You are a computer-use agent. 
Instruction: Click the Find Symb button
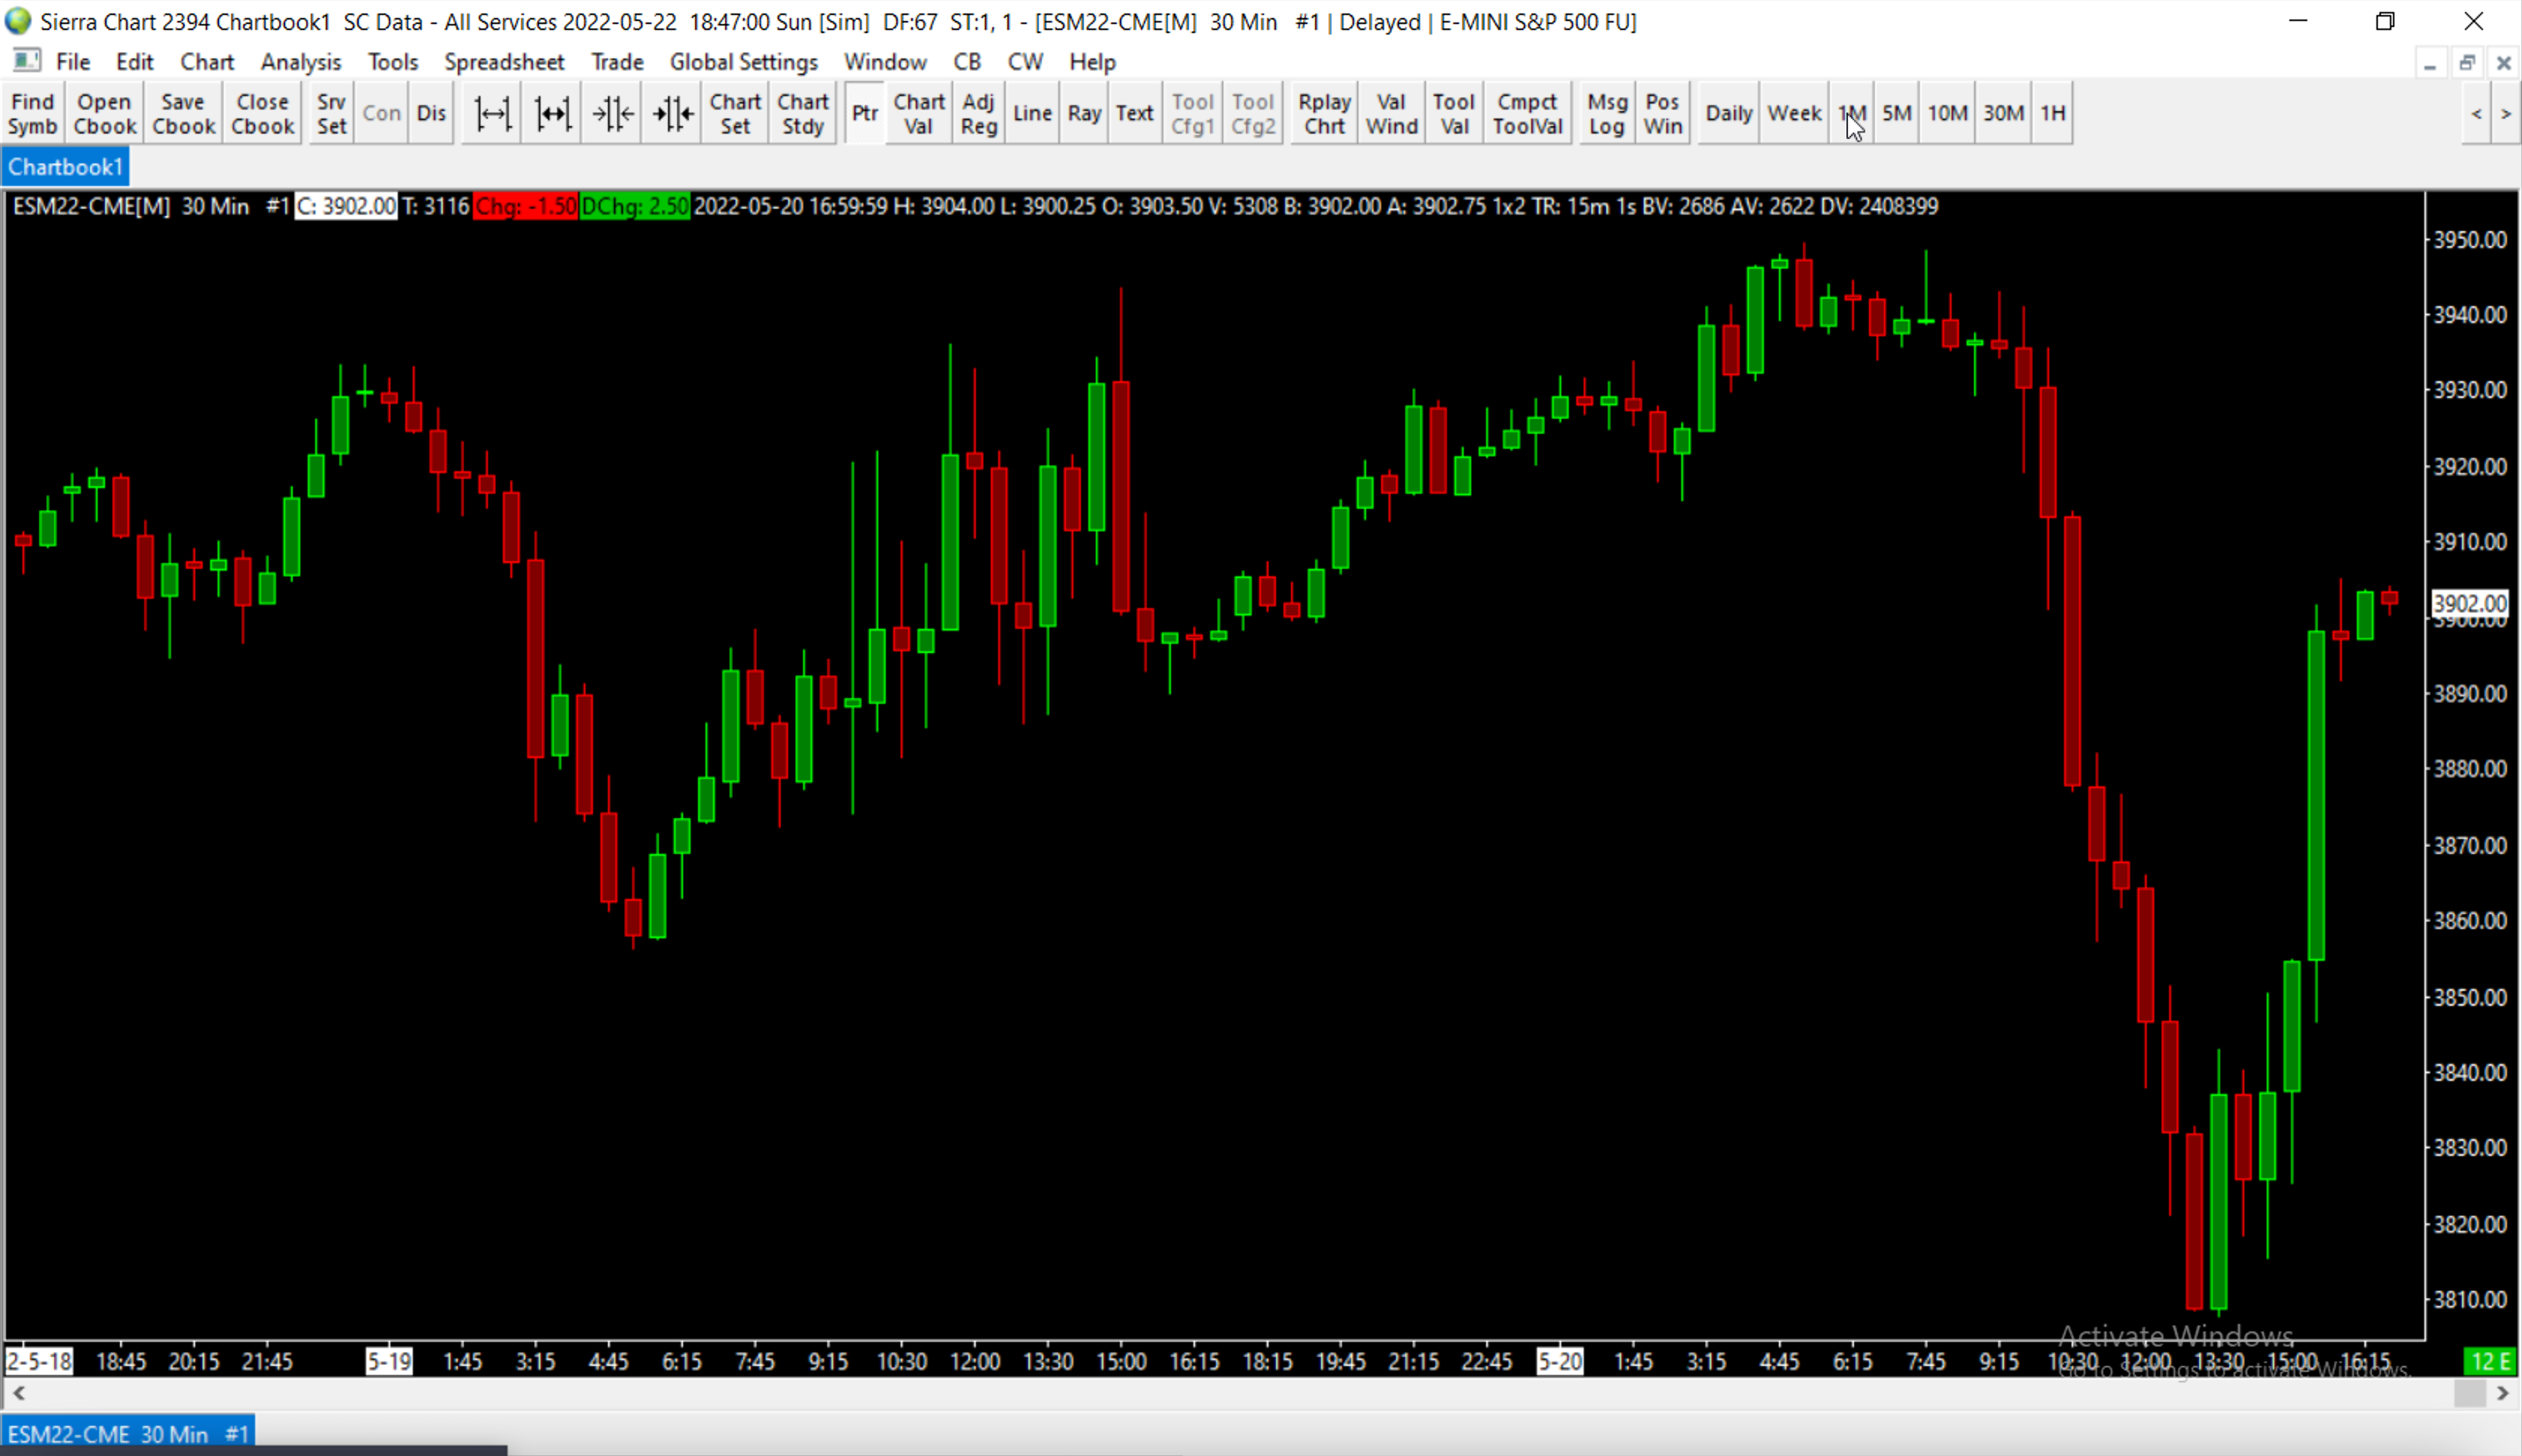tap(32, 114)
